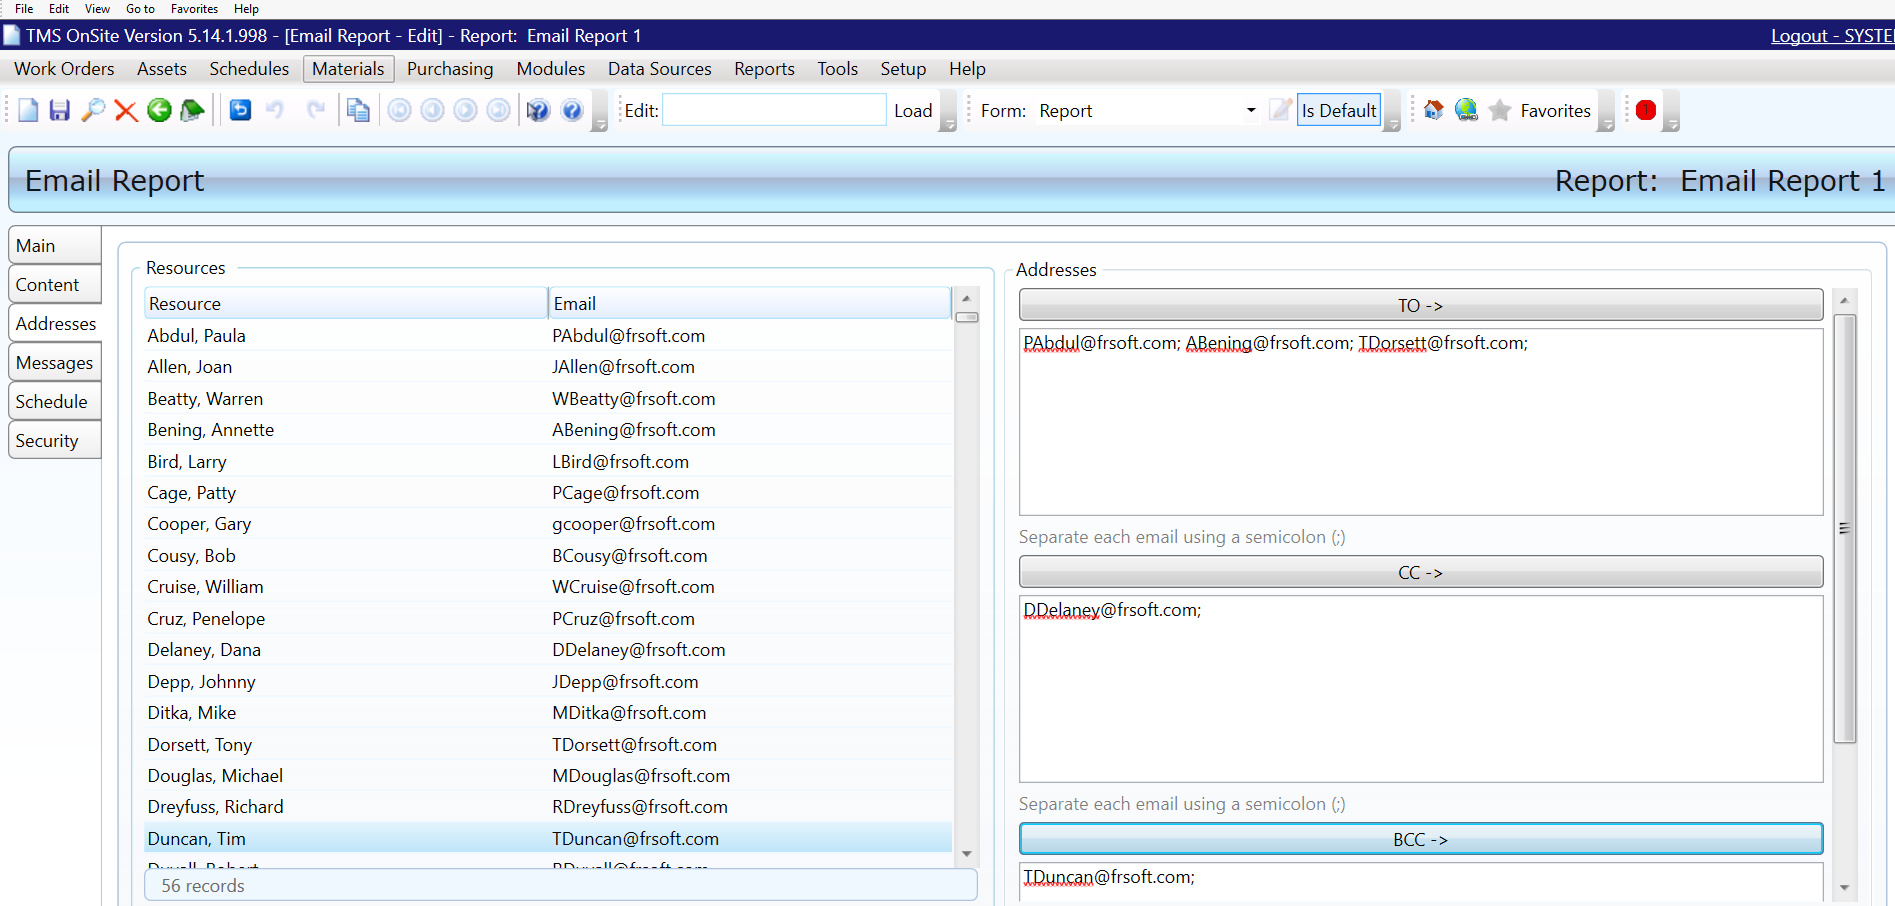
Task: Go to next record navigation icon
Action: pyautogui.click(x=466, y=110)
